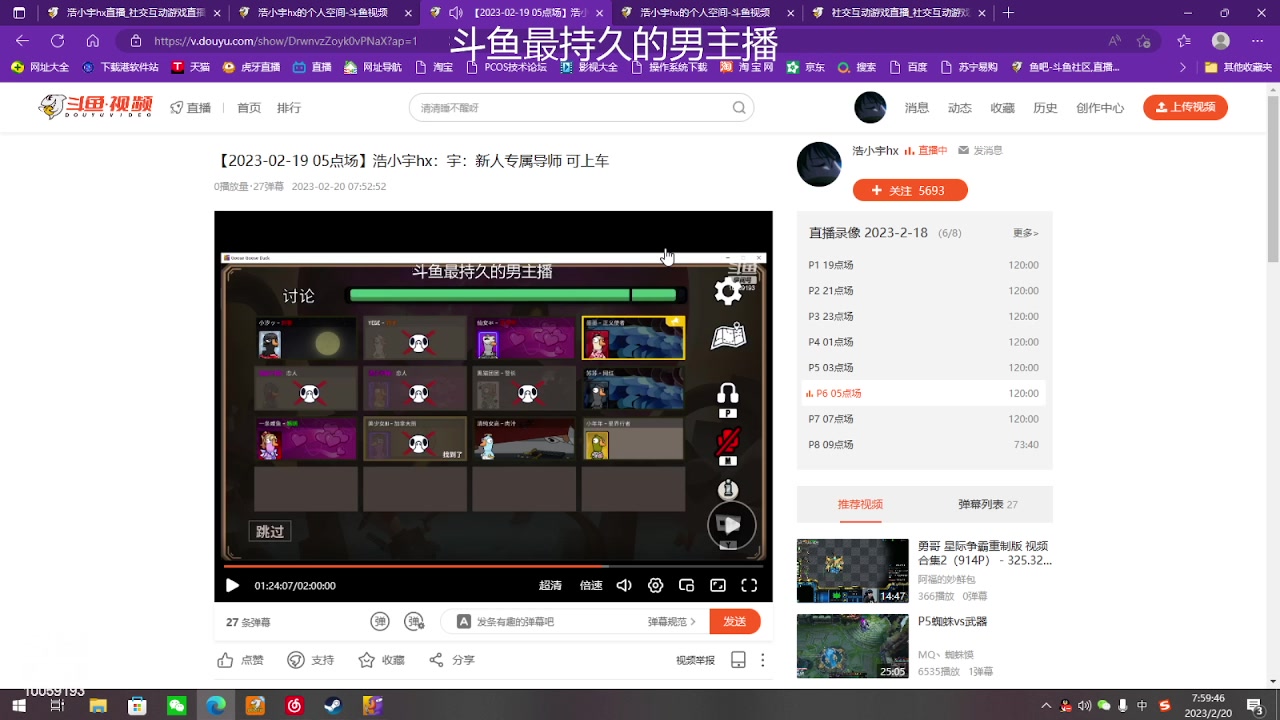Mute the video player volume icon
1280x720 pixels.
(x=624, y=586)
